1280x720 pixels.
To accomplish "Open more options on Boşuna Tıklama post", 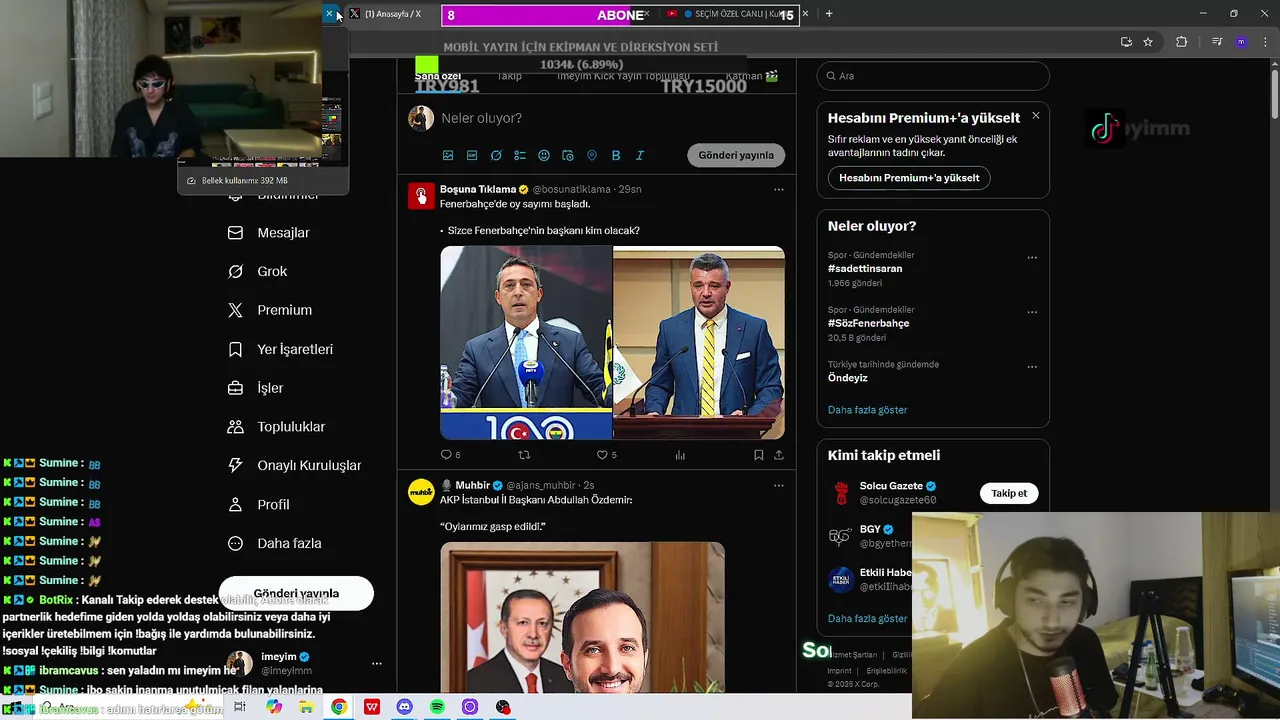I will pos(779,189).
